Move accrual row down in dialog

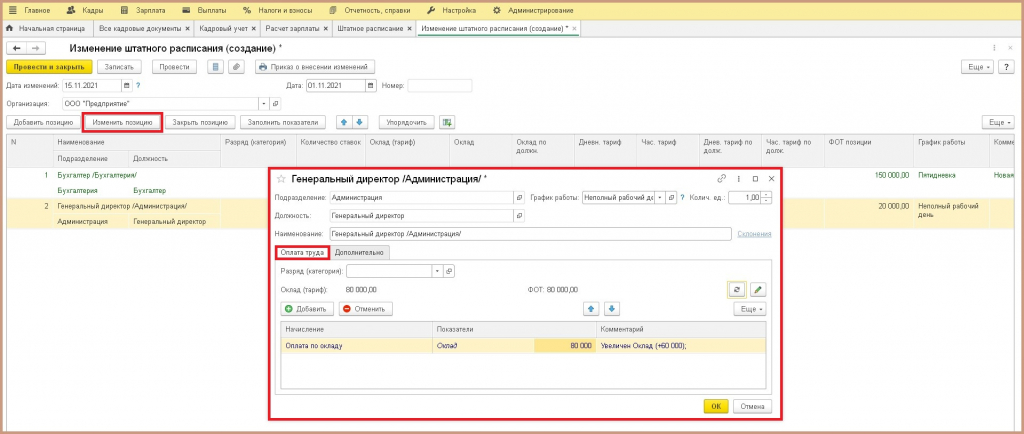coord(611,309)
